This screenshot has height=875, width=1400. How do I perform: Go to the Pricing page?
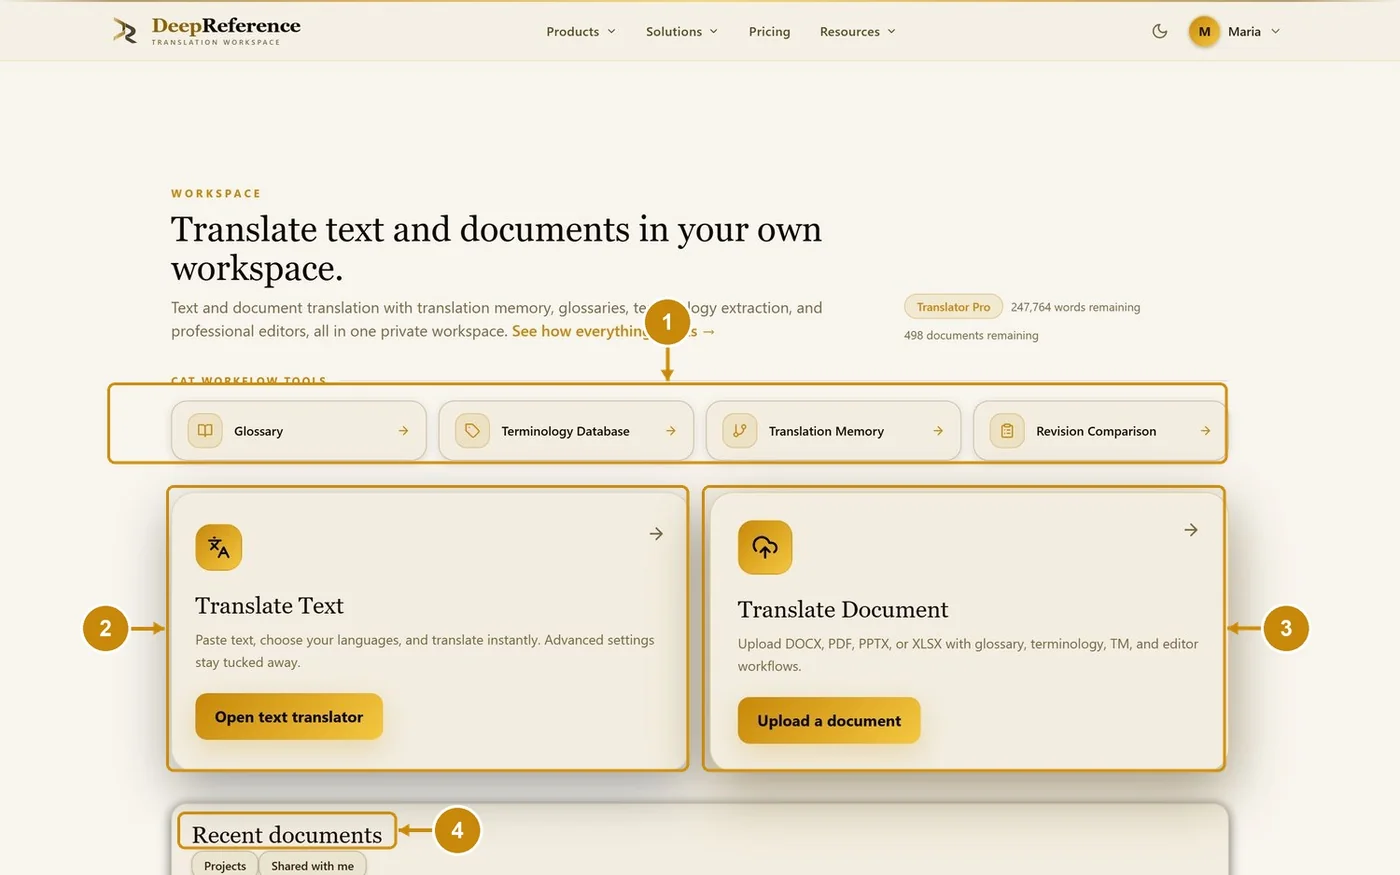tap(769, 31)
